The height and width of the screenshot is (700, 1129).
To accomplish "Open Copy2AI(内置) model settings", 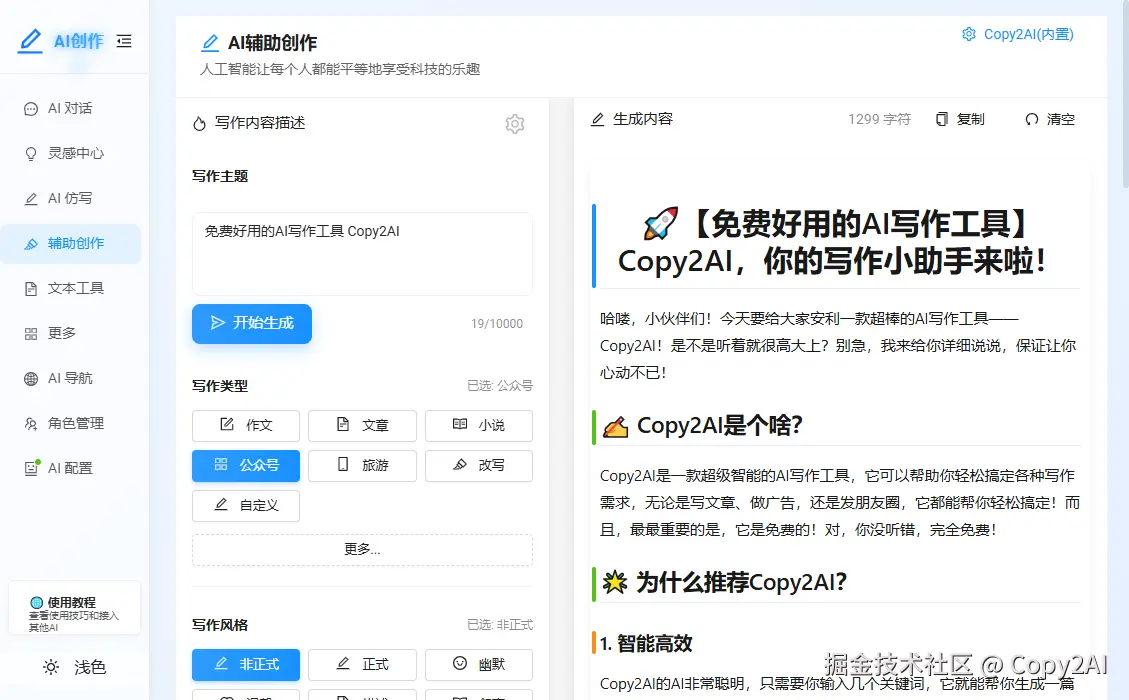I will tap(1018, 35).
